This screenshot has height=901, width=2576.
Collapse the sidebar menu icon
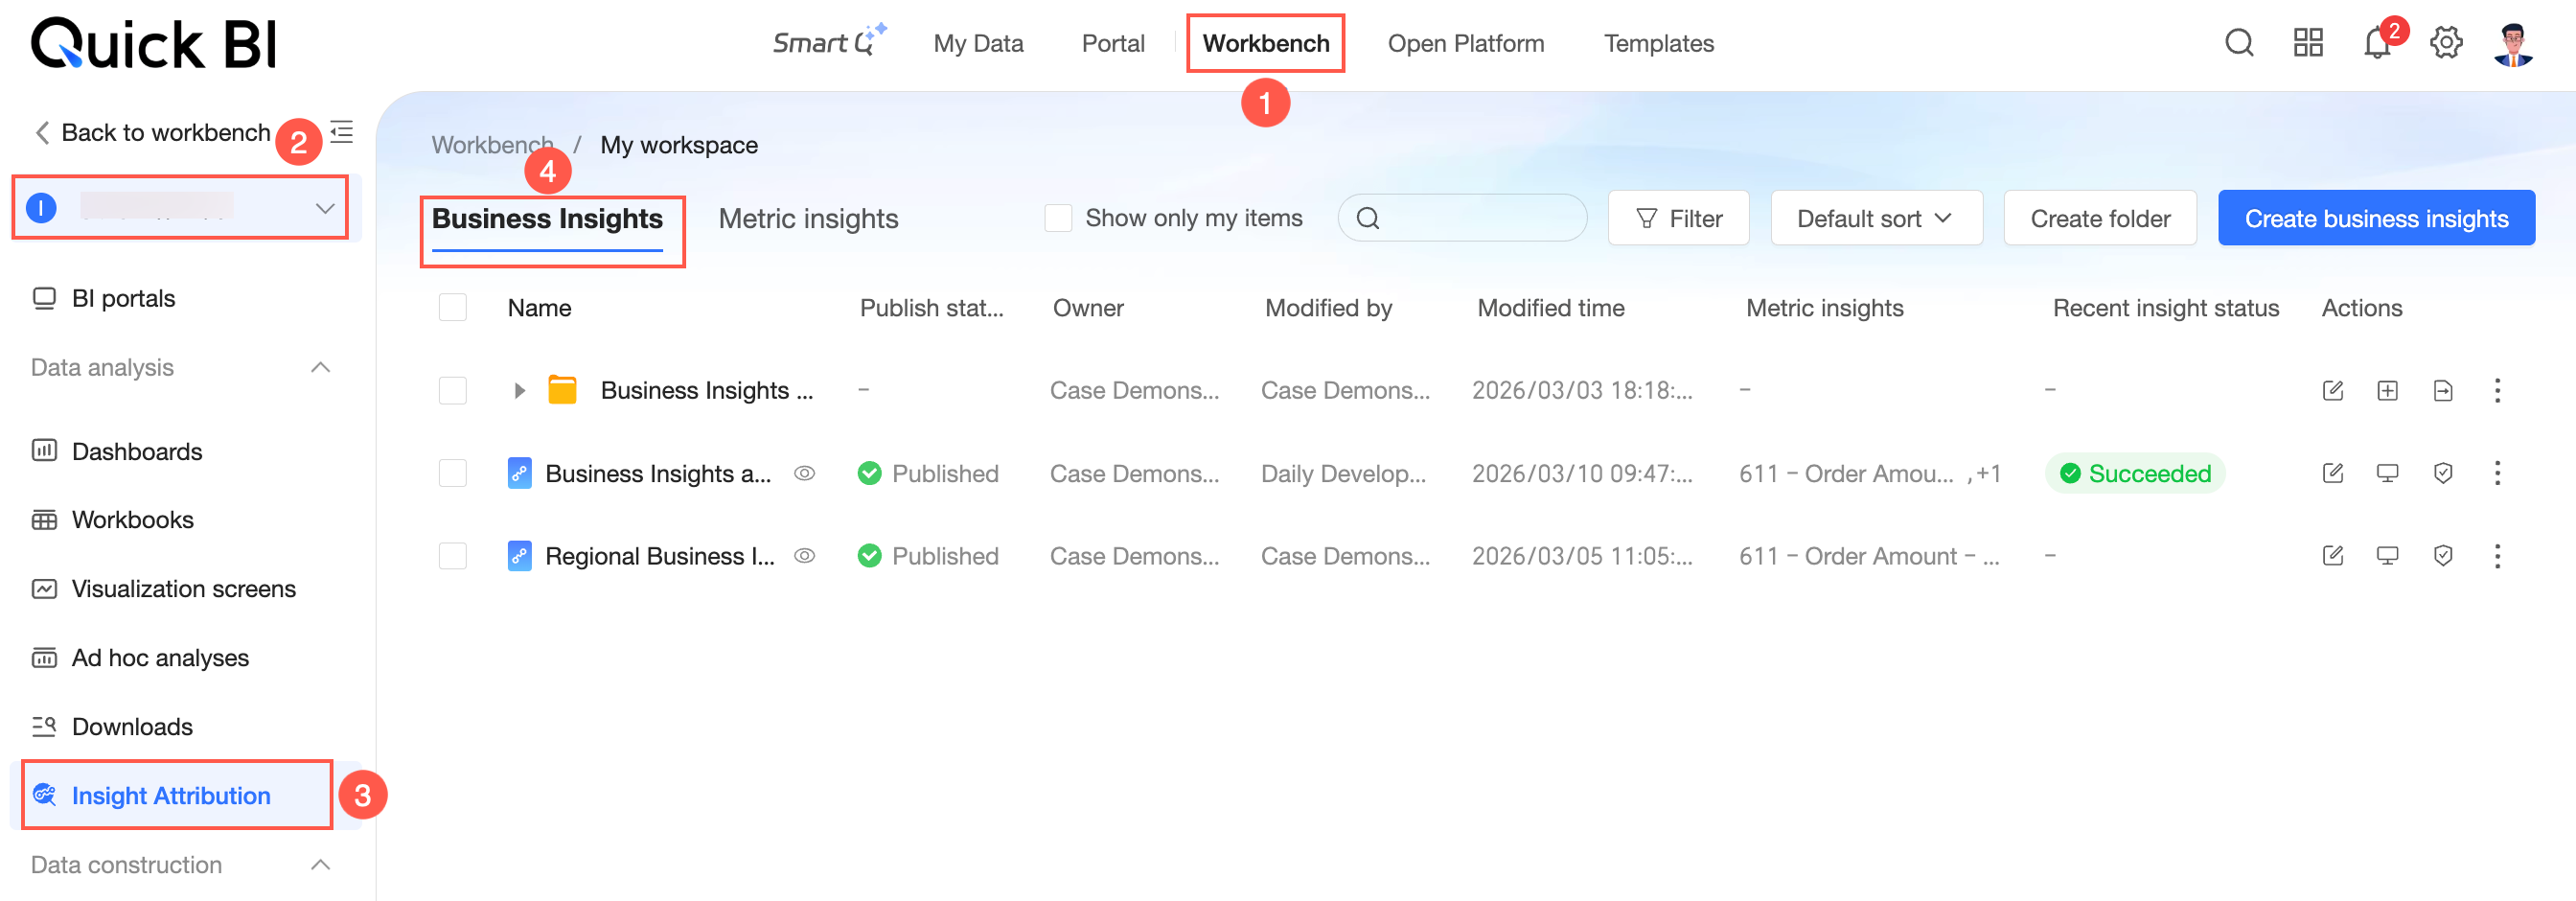[342, 132]
